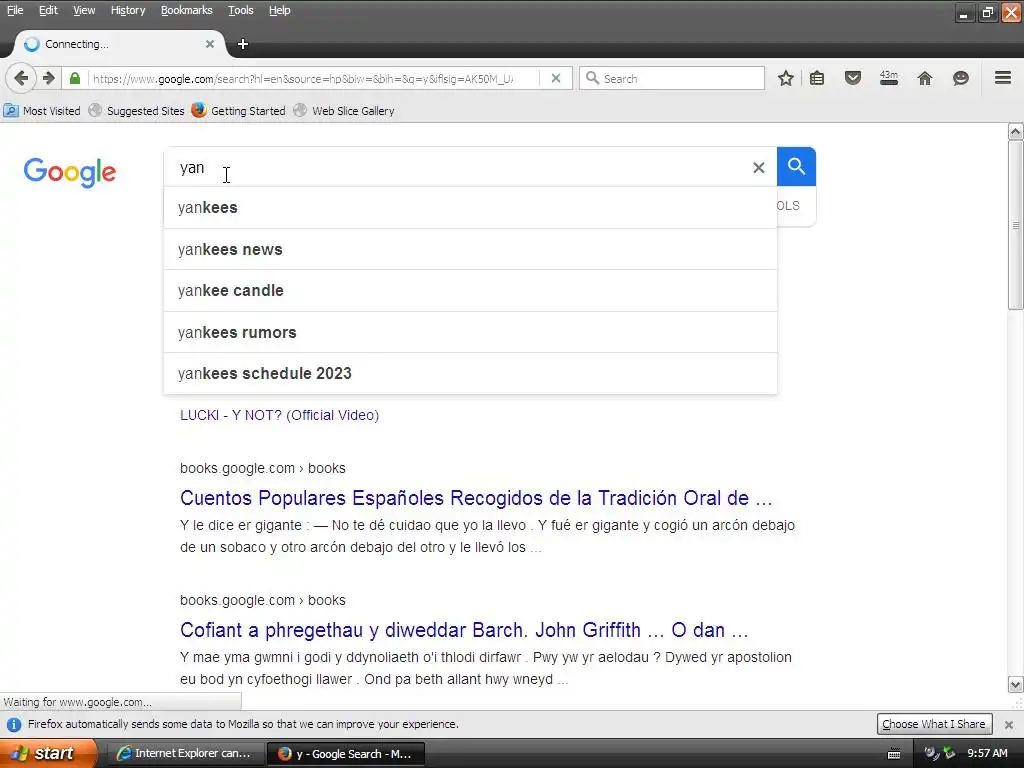Click the info icon in notification bar
The image size is (1024, 768).
tap(14, 724)
